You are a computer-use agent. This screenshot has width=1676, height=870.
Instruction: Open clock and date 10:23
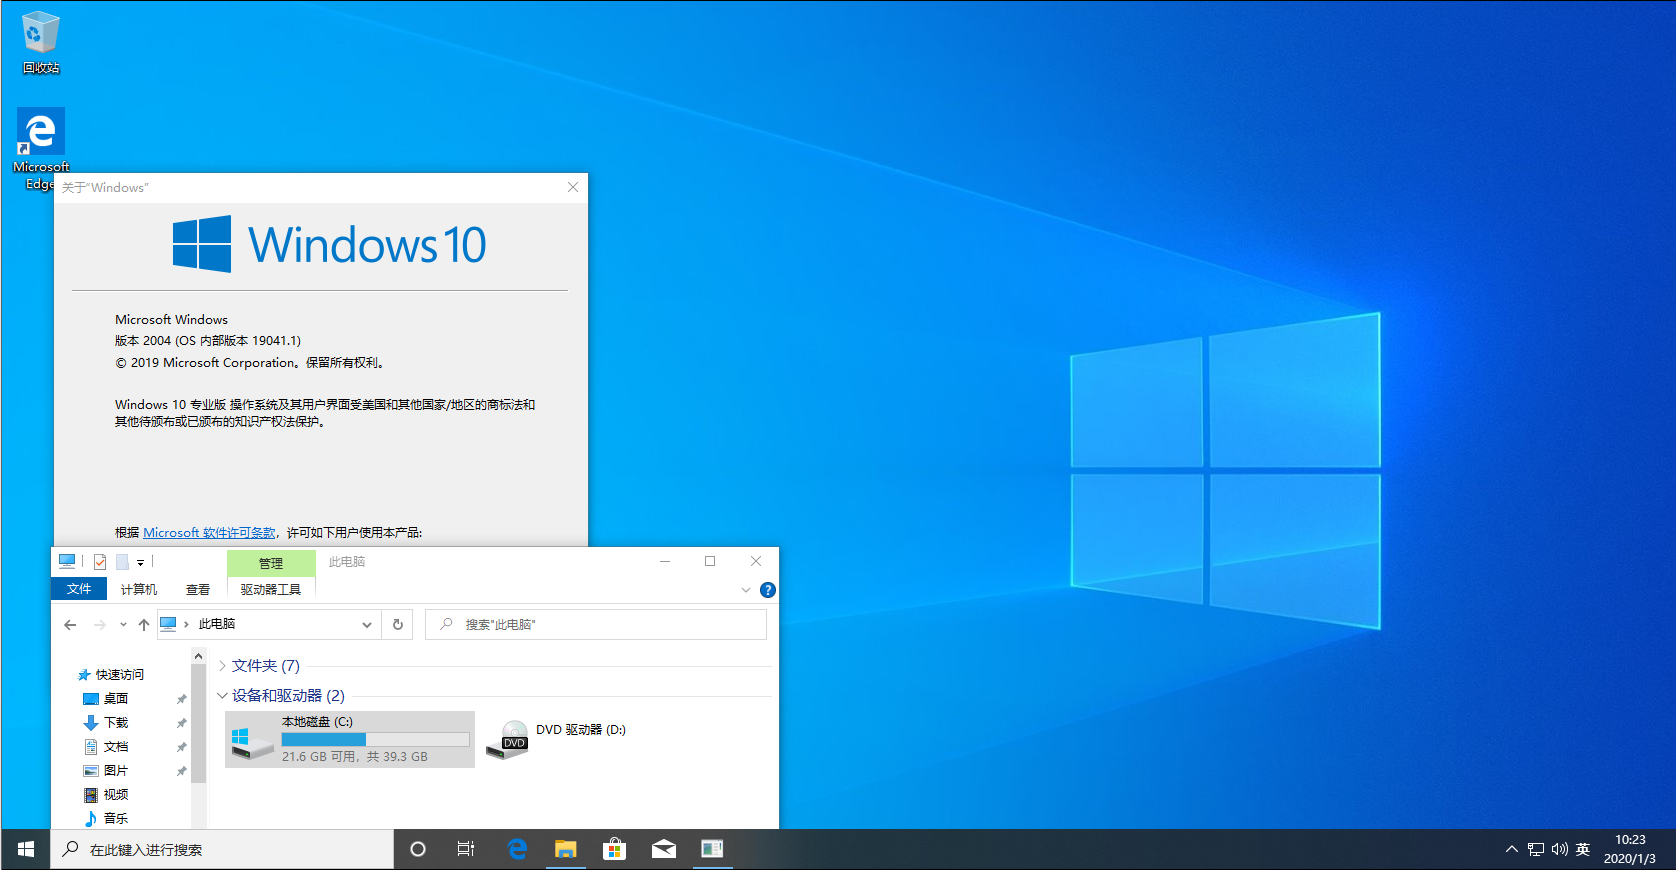(x=1630, y=849)
